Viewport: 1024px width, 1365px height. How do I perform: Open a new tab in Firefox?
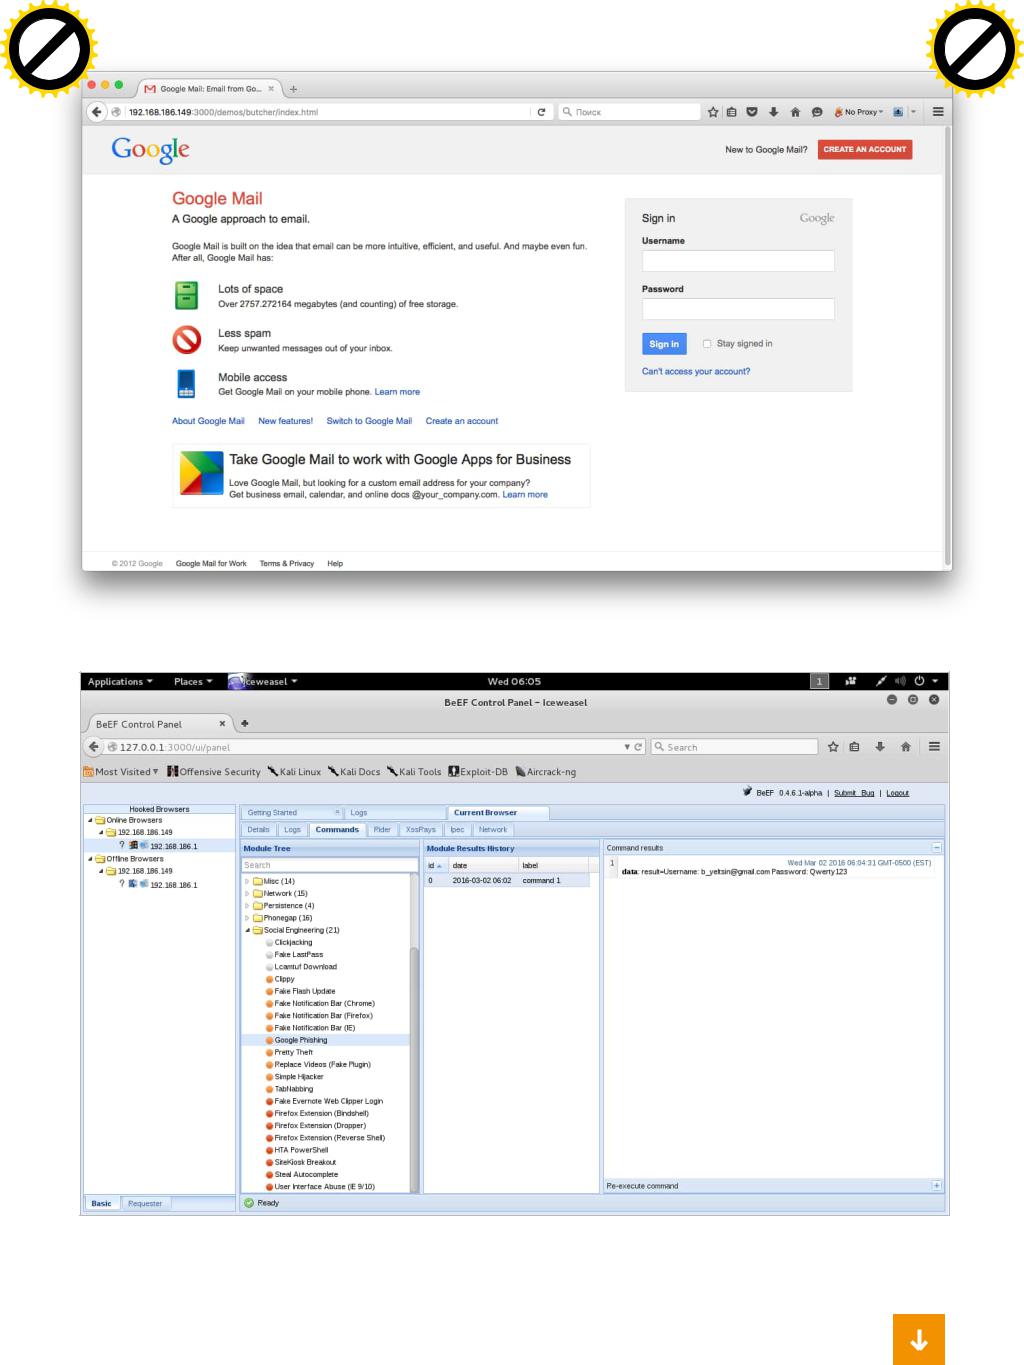coord(293,89)
